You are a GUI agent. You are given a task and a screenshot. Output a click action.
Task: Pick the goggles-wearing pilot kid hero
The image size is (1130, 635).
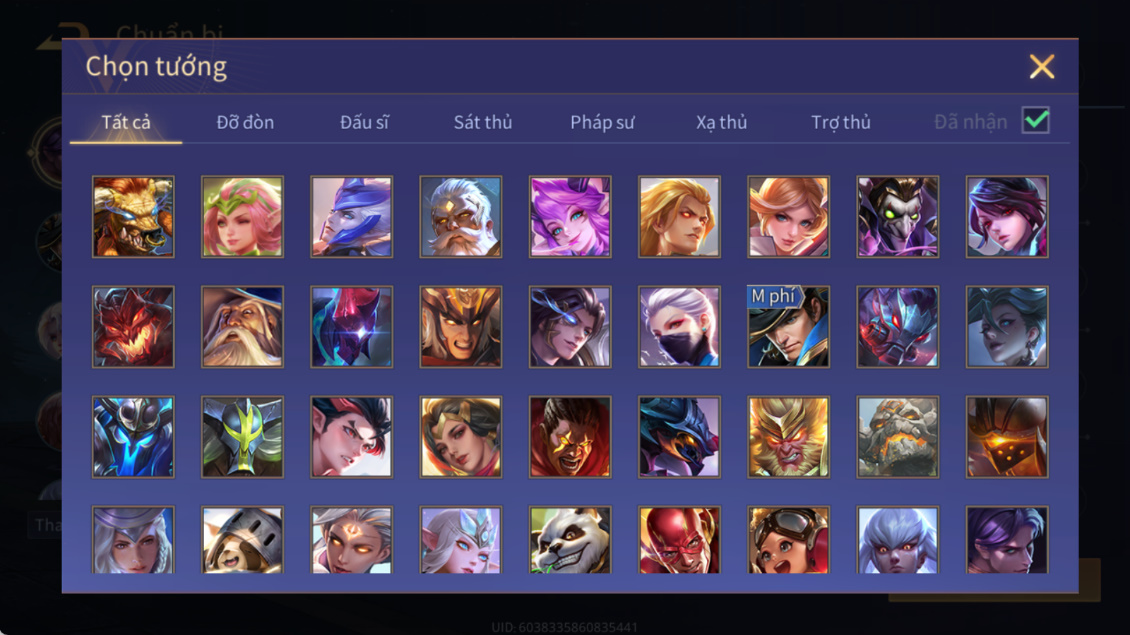[x=788, y=540]
